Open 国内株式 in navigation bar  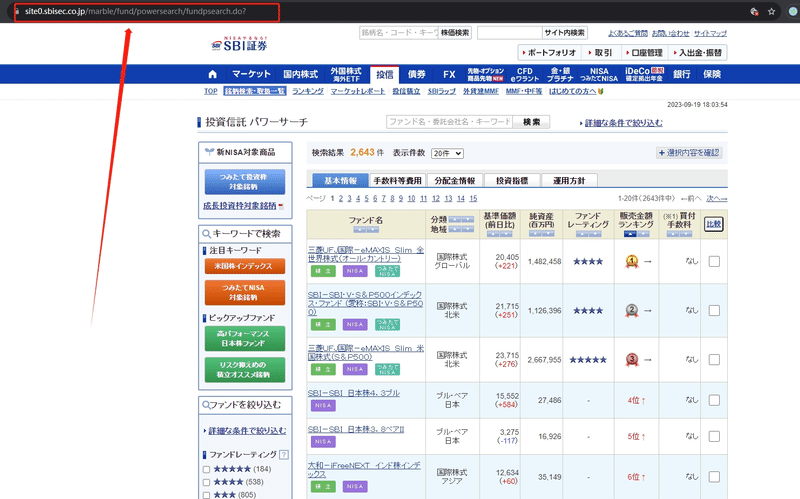tap(301, 74)
